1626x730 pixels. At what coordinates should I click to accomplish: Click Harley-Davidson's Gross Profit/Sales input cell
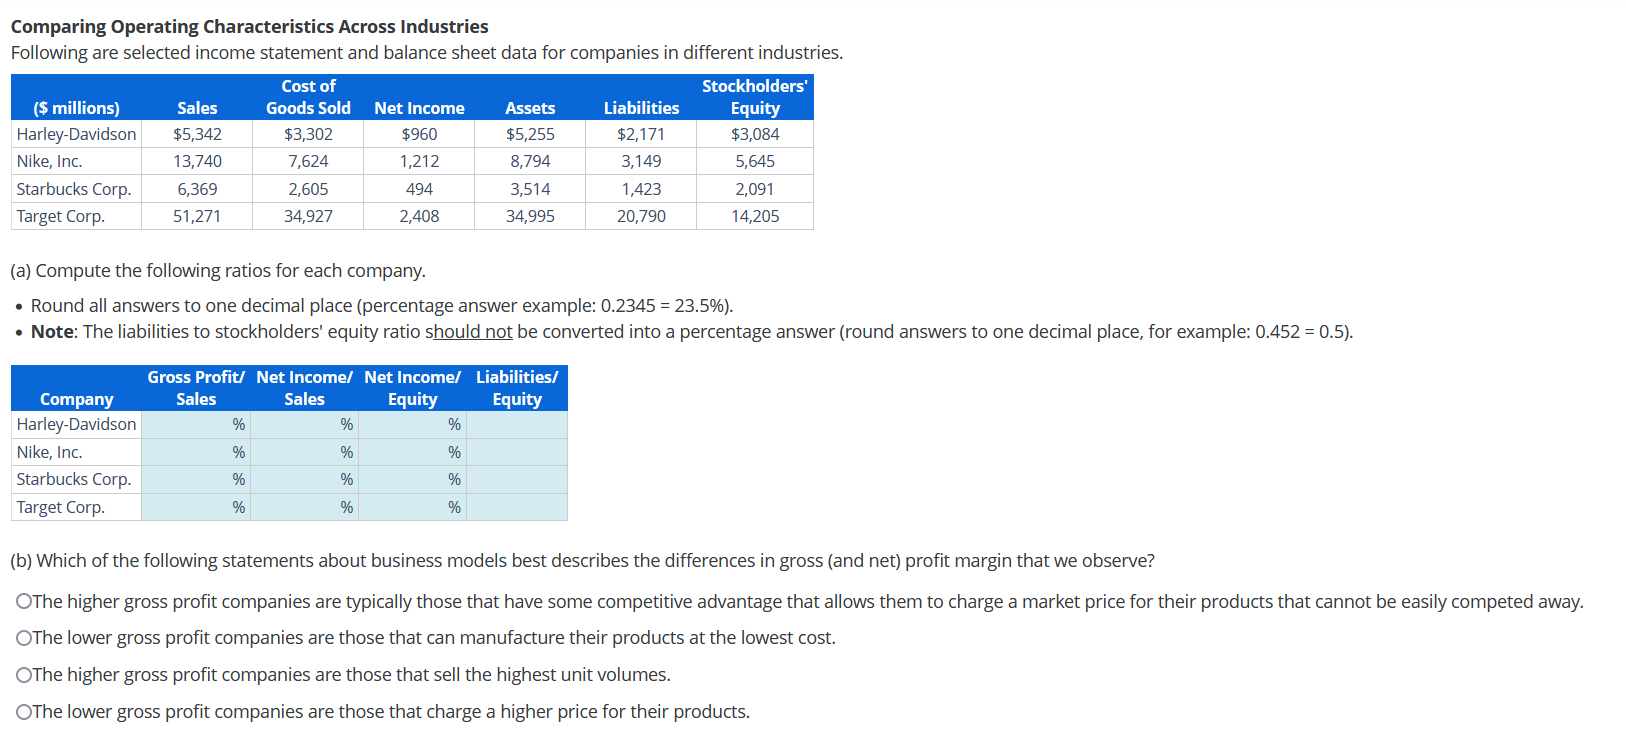point(195,424)
